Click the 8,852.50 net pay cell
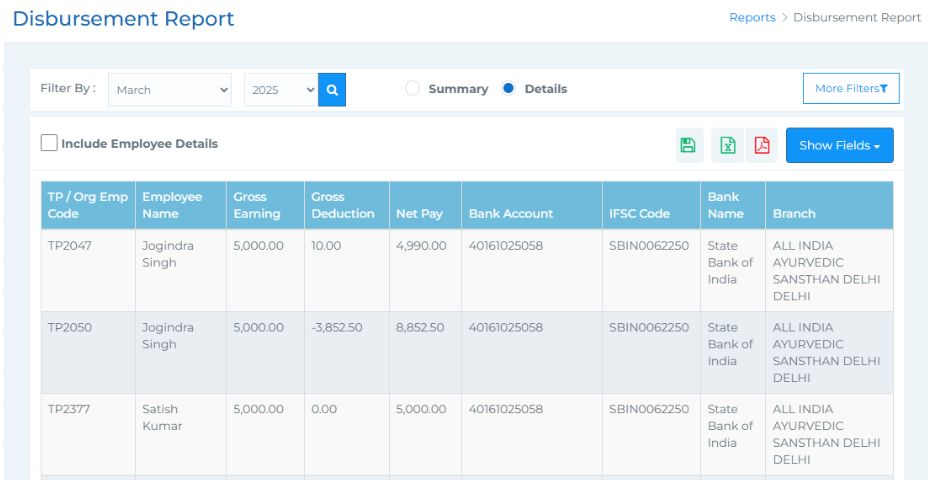The image size is (942, 490). pyautogui.click(x=420, y=328)
